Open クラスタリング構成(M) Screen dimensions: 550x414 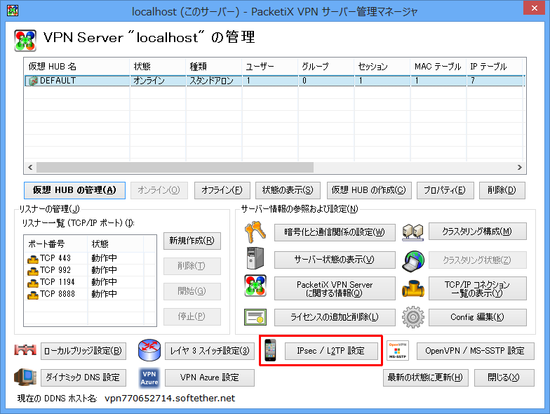pyautogui.click(x=477, y=232)
